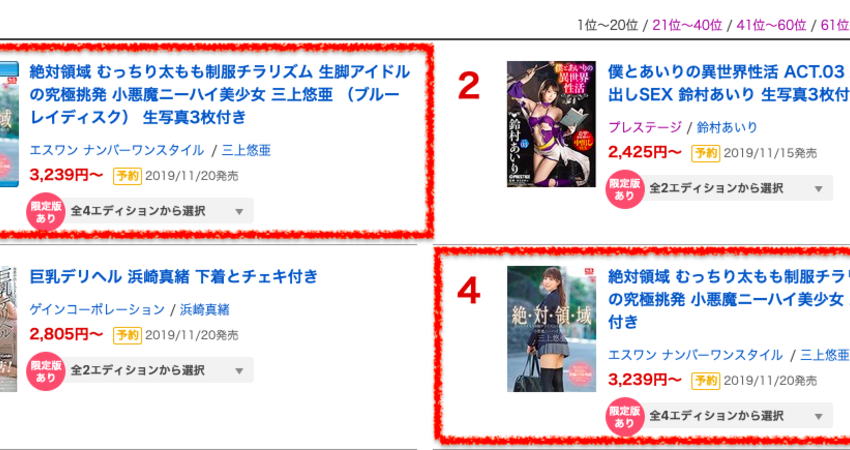This screenshot has width=850, height=450.
Task: Expand the 全2エディション dropdown for 巨乳デリヘル
Action: (x=158, y=370)
